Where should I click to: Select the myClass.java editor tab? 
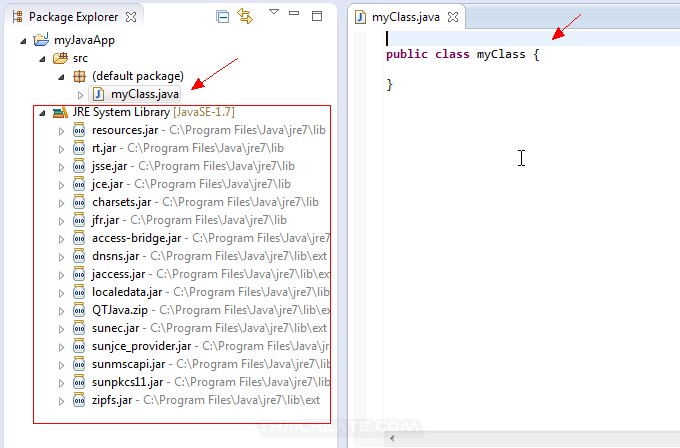[405, 17]
